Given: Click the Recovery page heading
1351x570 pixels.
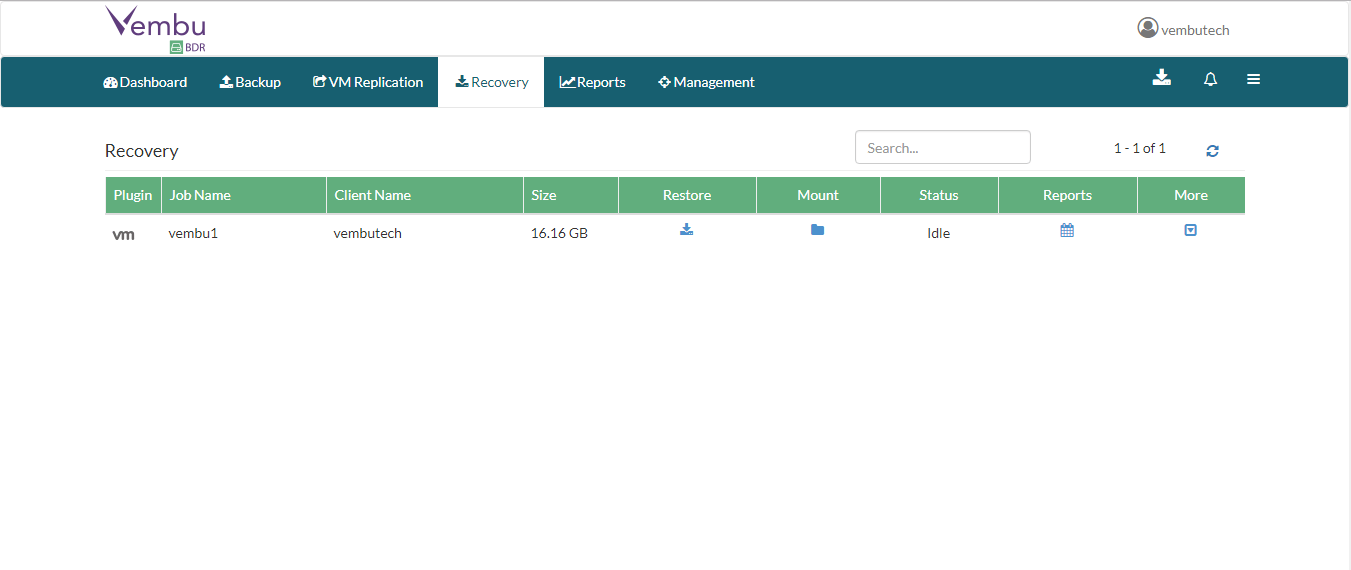Looking at the screenshot, I should [141, 151].
